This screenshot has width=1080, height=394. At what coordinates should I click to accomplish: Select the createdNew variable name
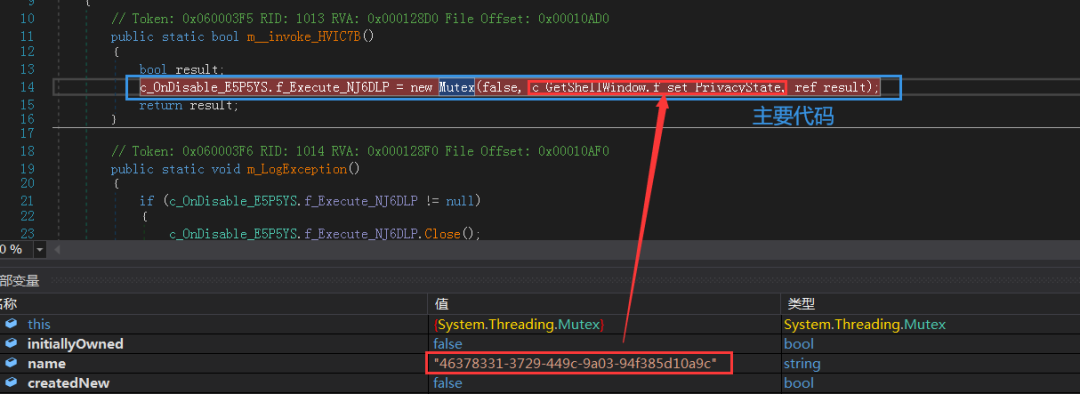[x=68, y=383]
